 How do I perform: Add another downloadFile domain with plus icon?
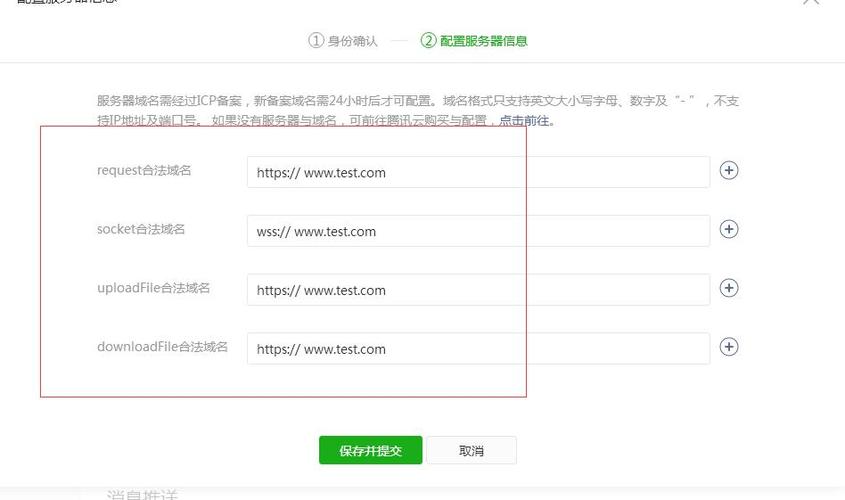(729, 347)
